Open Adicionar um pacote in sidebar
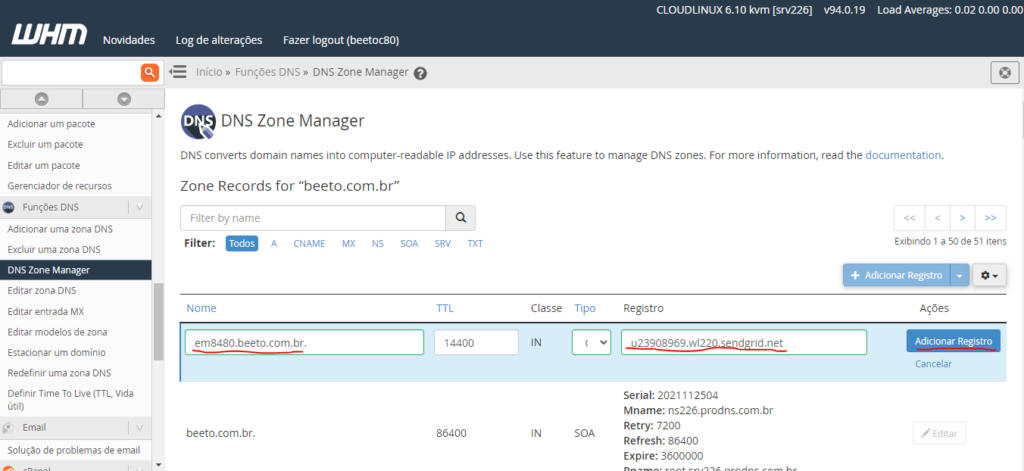Image resolution: width=1024 pixels, height=471 pixels. coord(51,123)
